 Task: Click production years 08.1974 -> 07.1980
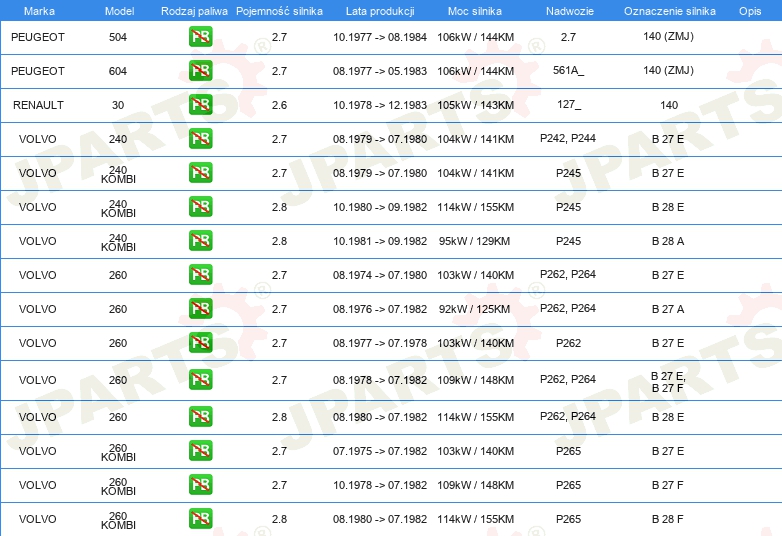380,275
